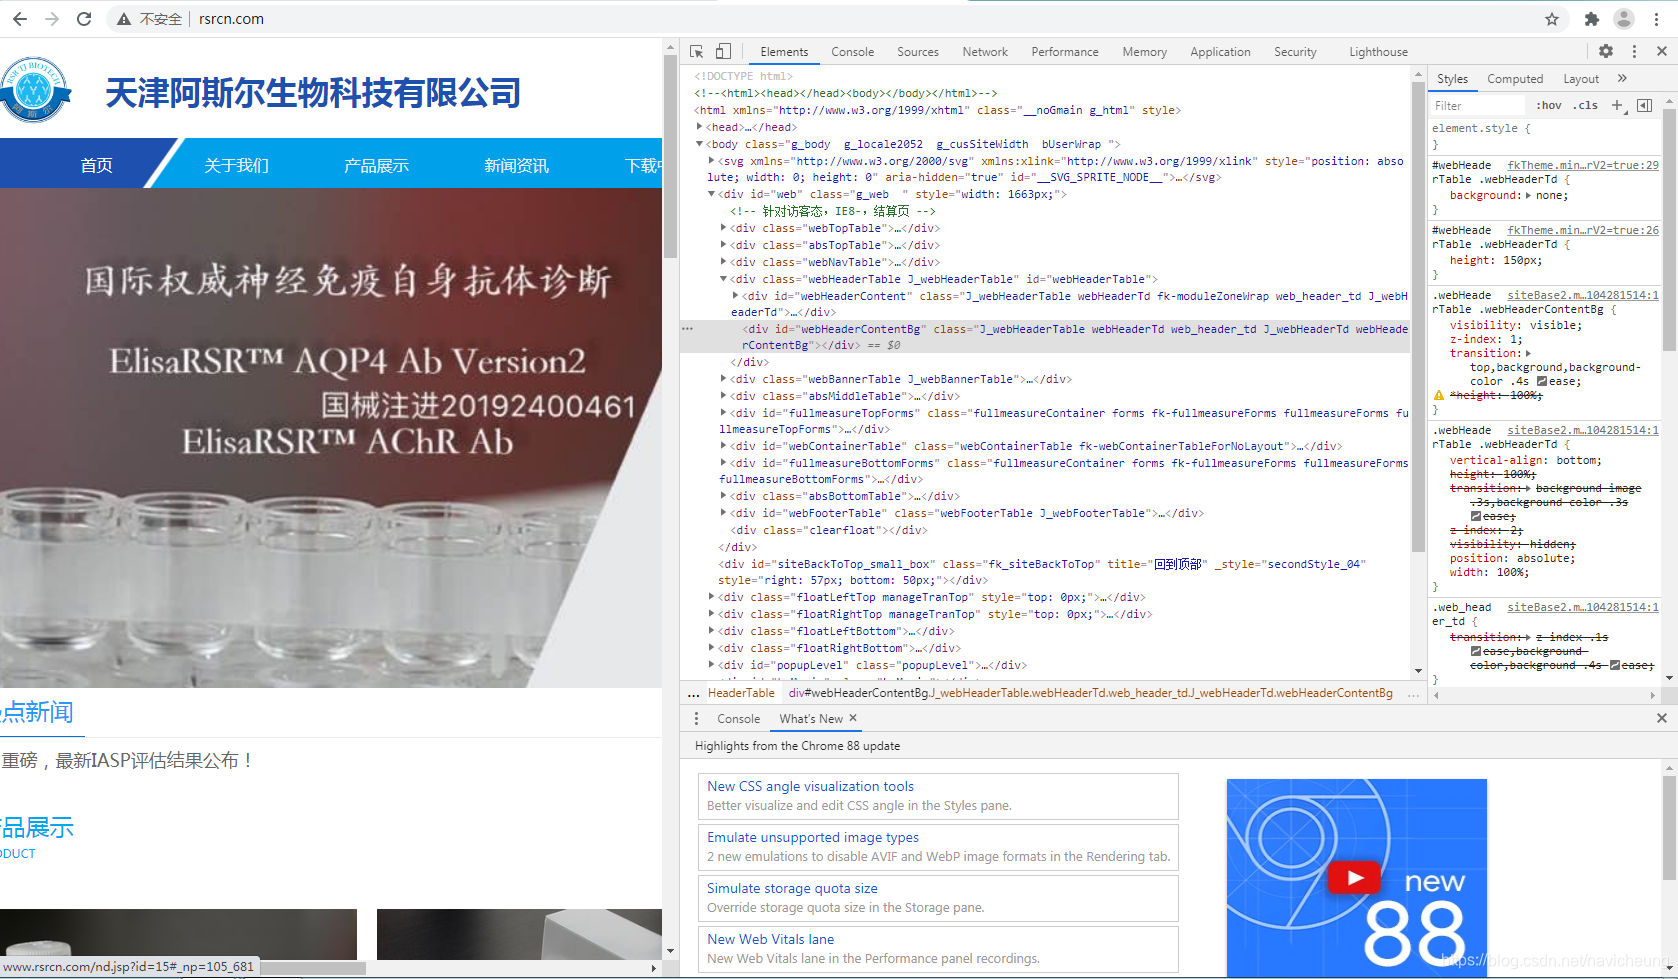
Task: Open Chrome three-dot menu
Action: pos(1656,19)
